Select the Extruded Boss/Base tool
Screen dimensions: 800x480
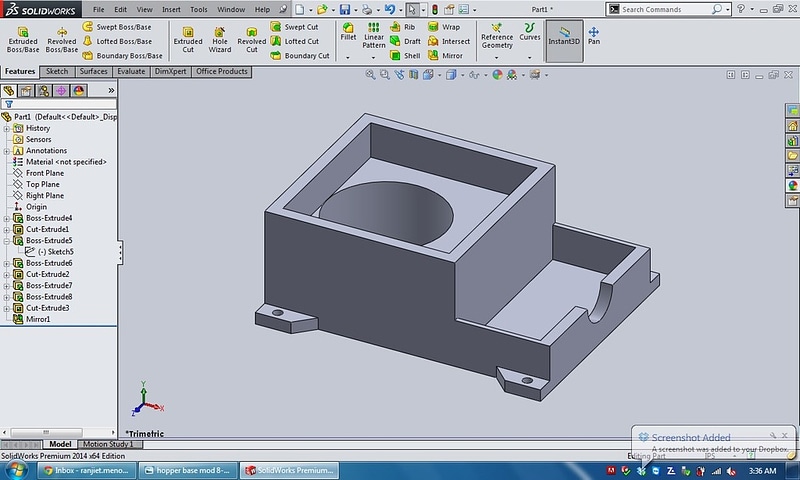[22, 40]
